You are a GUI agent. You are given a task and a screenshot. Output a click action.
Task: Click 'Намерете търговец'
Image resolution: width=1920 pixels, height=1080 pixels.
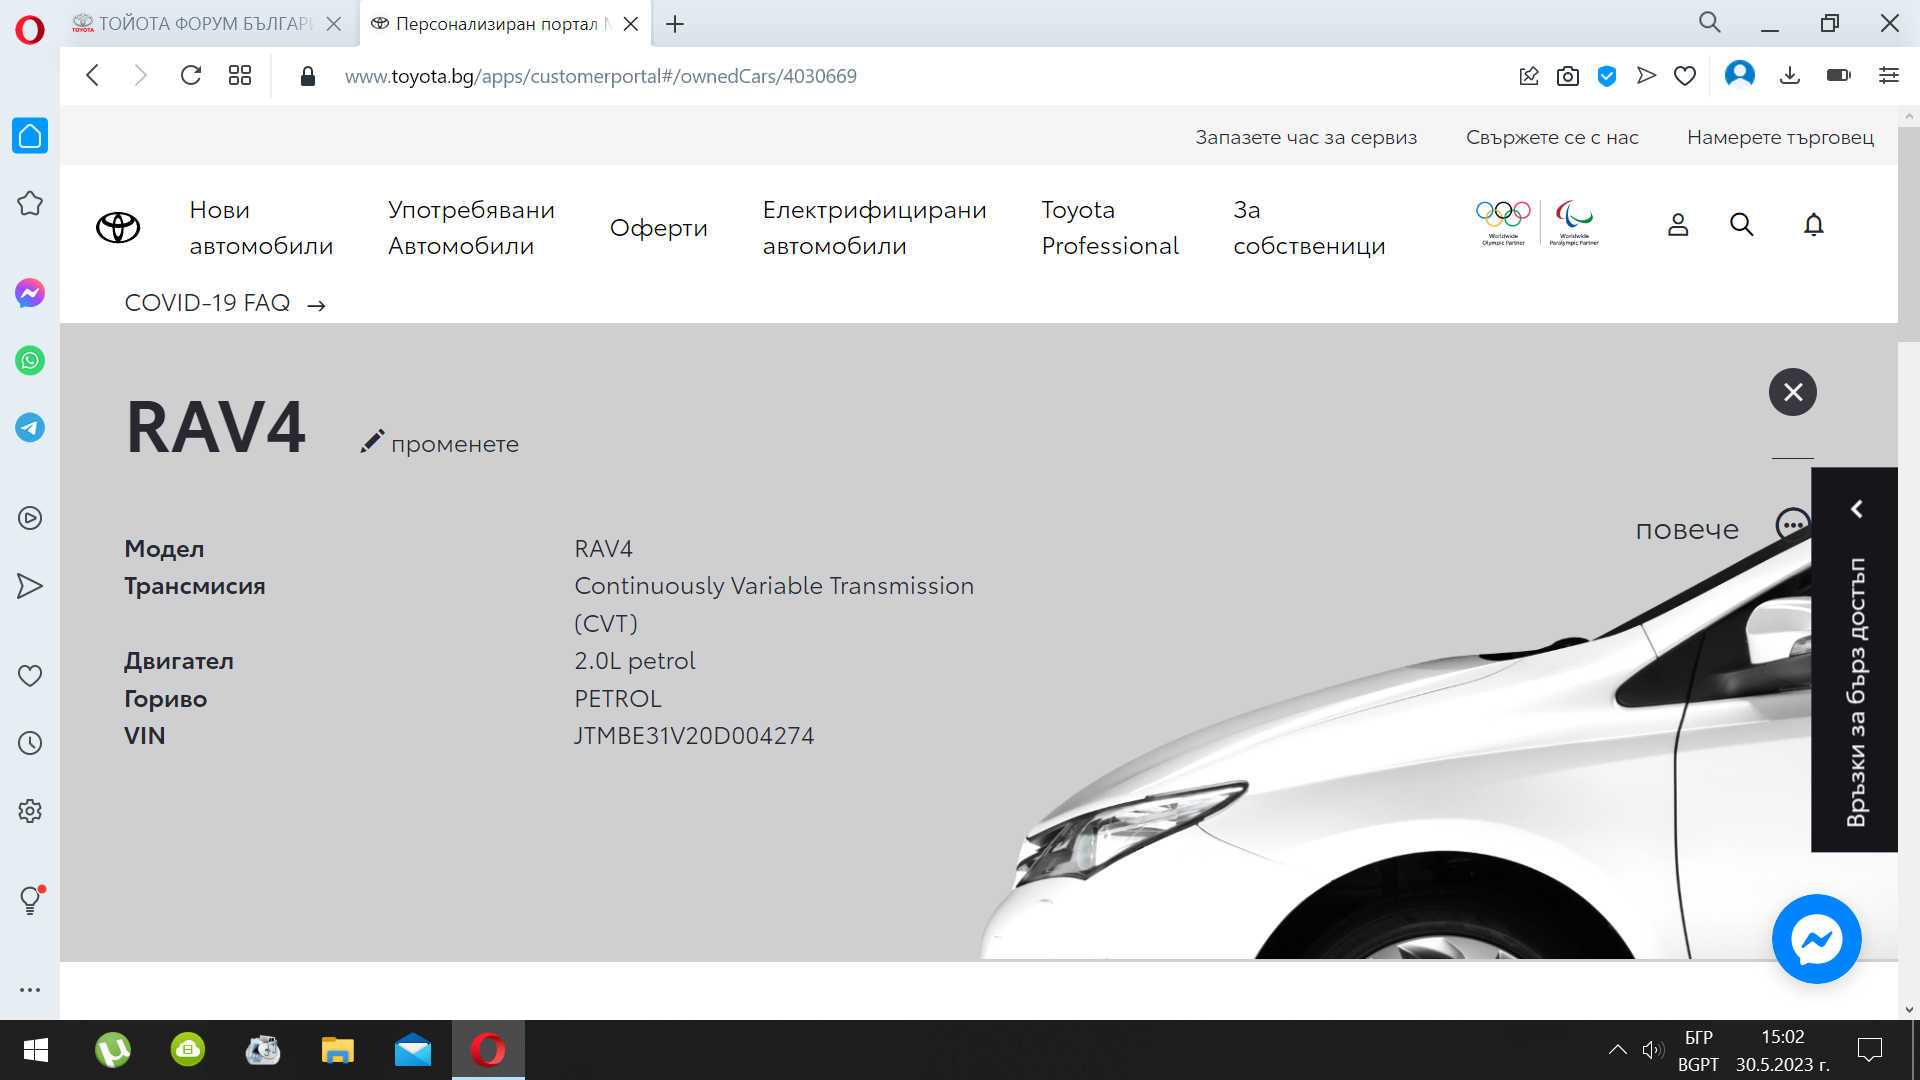(x=1781, y=137)
